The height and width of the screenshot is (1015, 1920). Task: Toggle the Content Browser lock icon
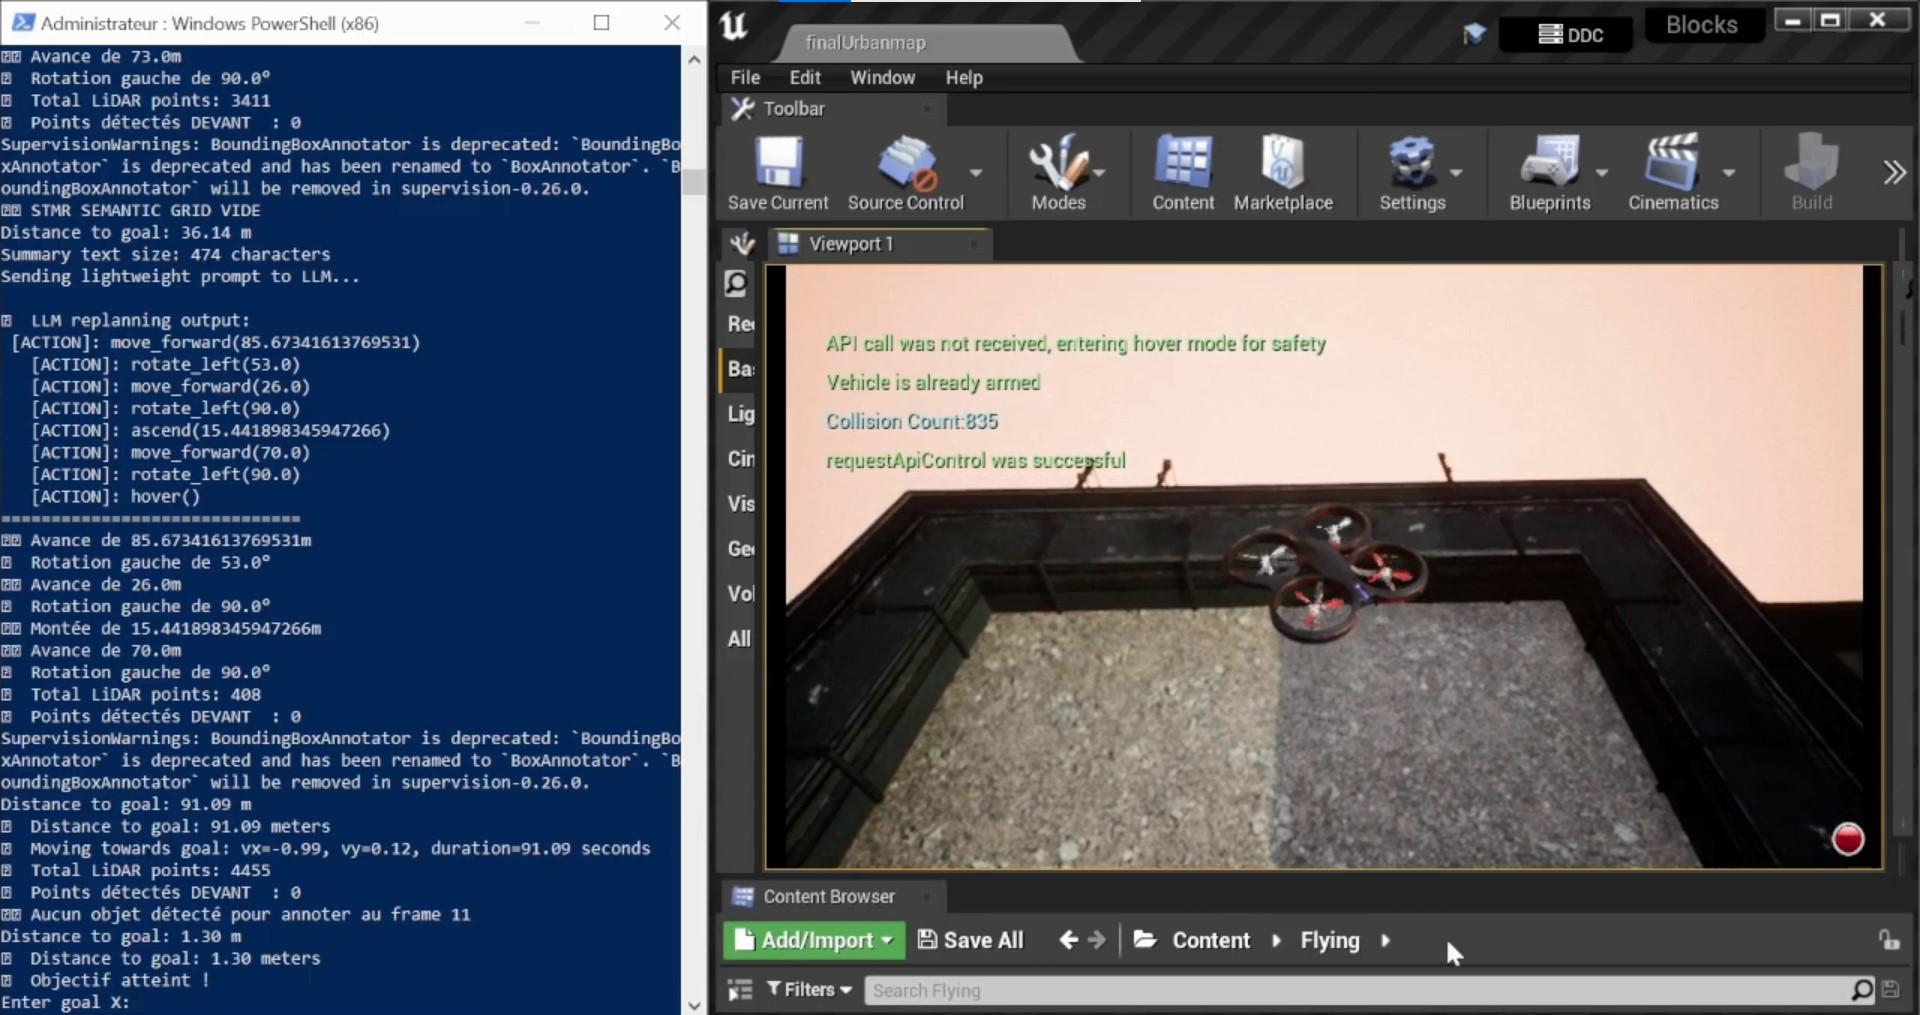click(x=1888, y=940)
